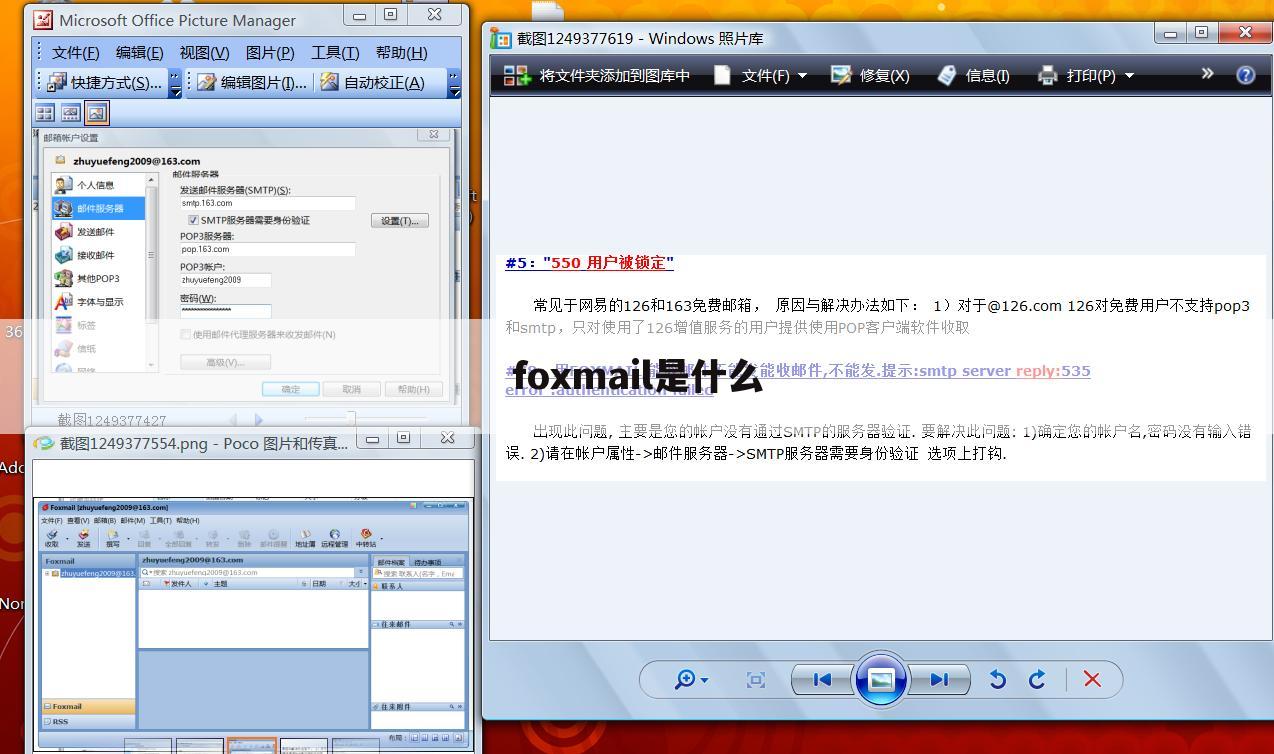Image resolution: width=1274 pixels, height=754 pixels.
Task: Click the actual size fit button in Photo Gallery
Action: [x=756, y=680]
